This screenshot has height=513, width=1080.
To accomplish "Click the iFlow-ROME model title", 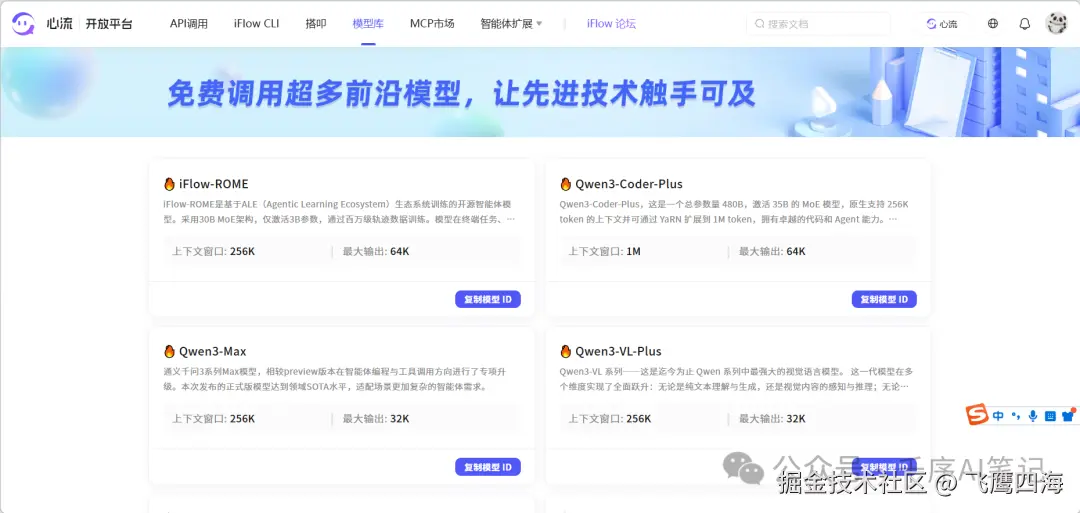I will pyautogui.click(x=214, y=184).
